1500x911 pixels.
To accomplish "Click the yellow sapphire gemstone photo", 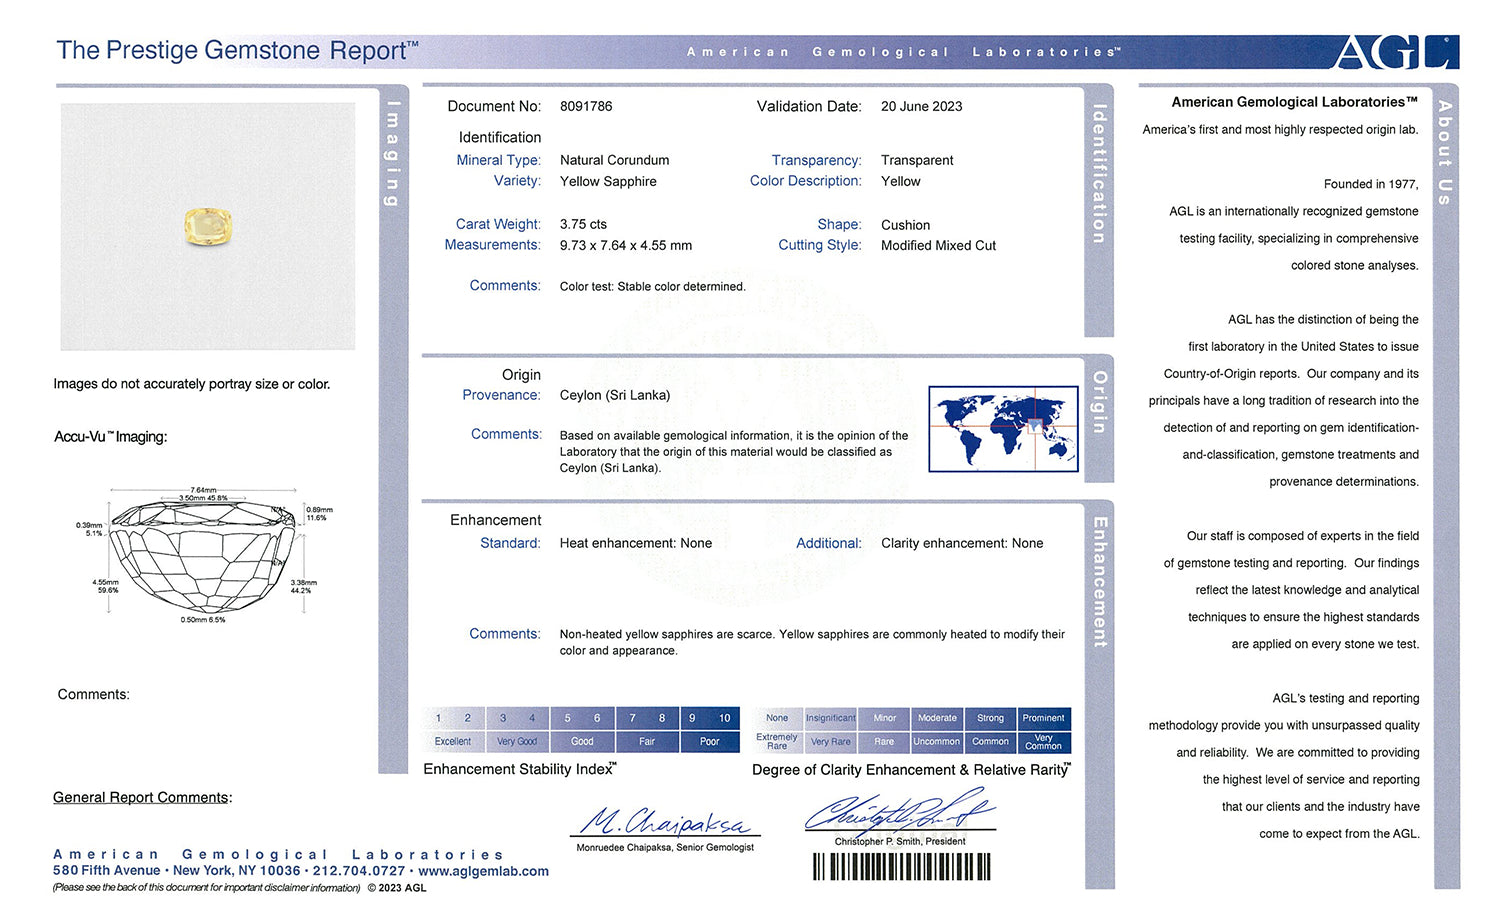I will [x=208, y=226].
